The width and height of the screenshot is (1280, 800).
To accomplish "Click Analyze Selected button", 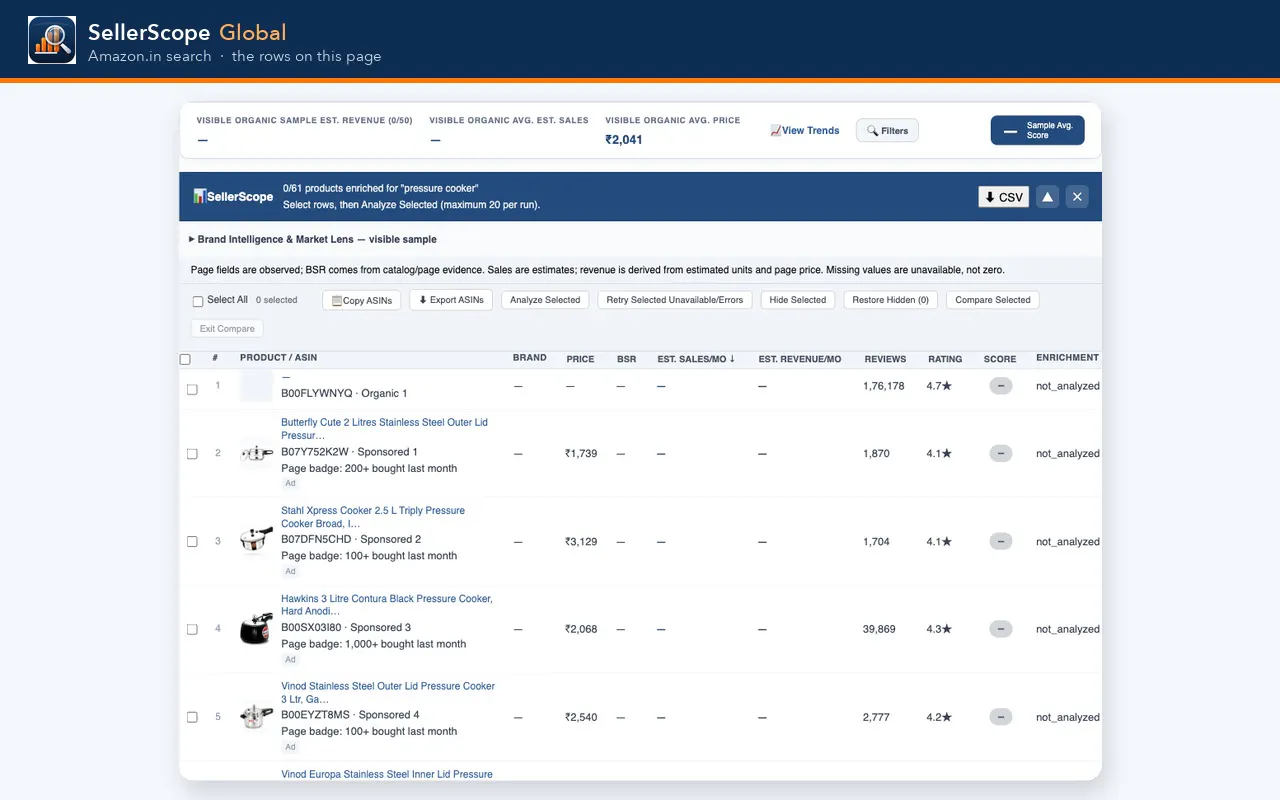I will pos(545,300).
